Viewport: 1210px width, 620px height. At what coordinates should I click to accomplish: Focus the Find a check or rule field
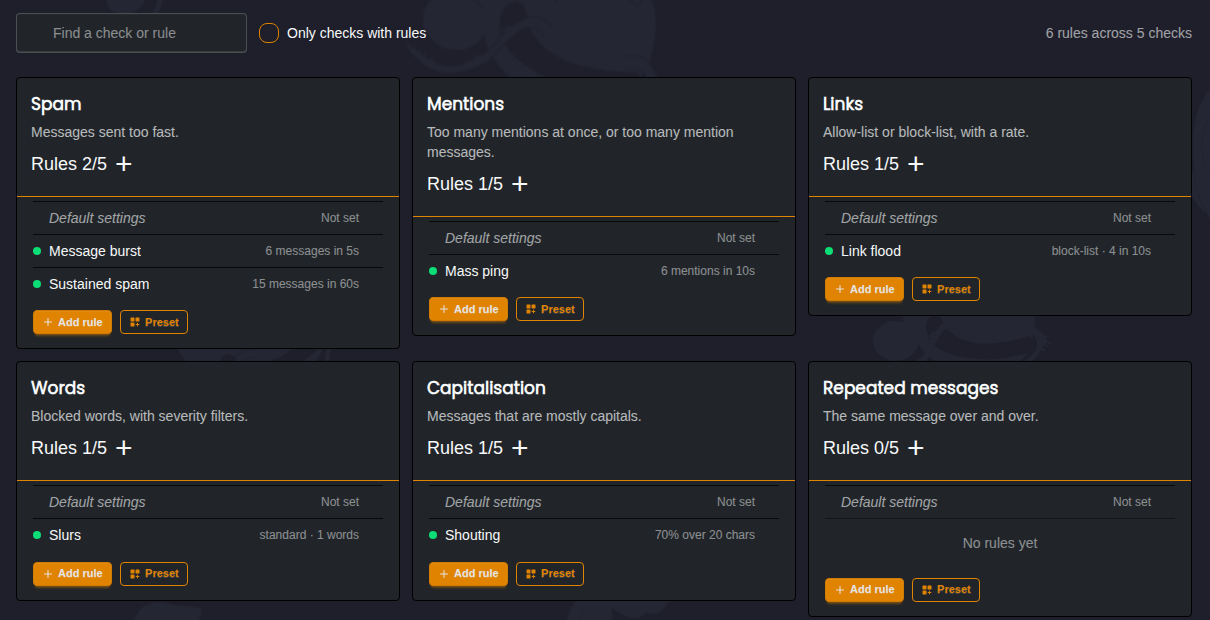(x=131, y=33)
